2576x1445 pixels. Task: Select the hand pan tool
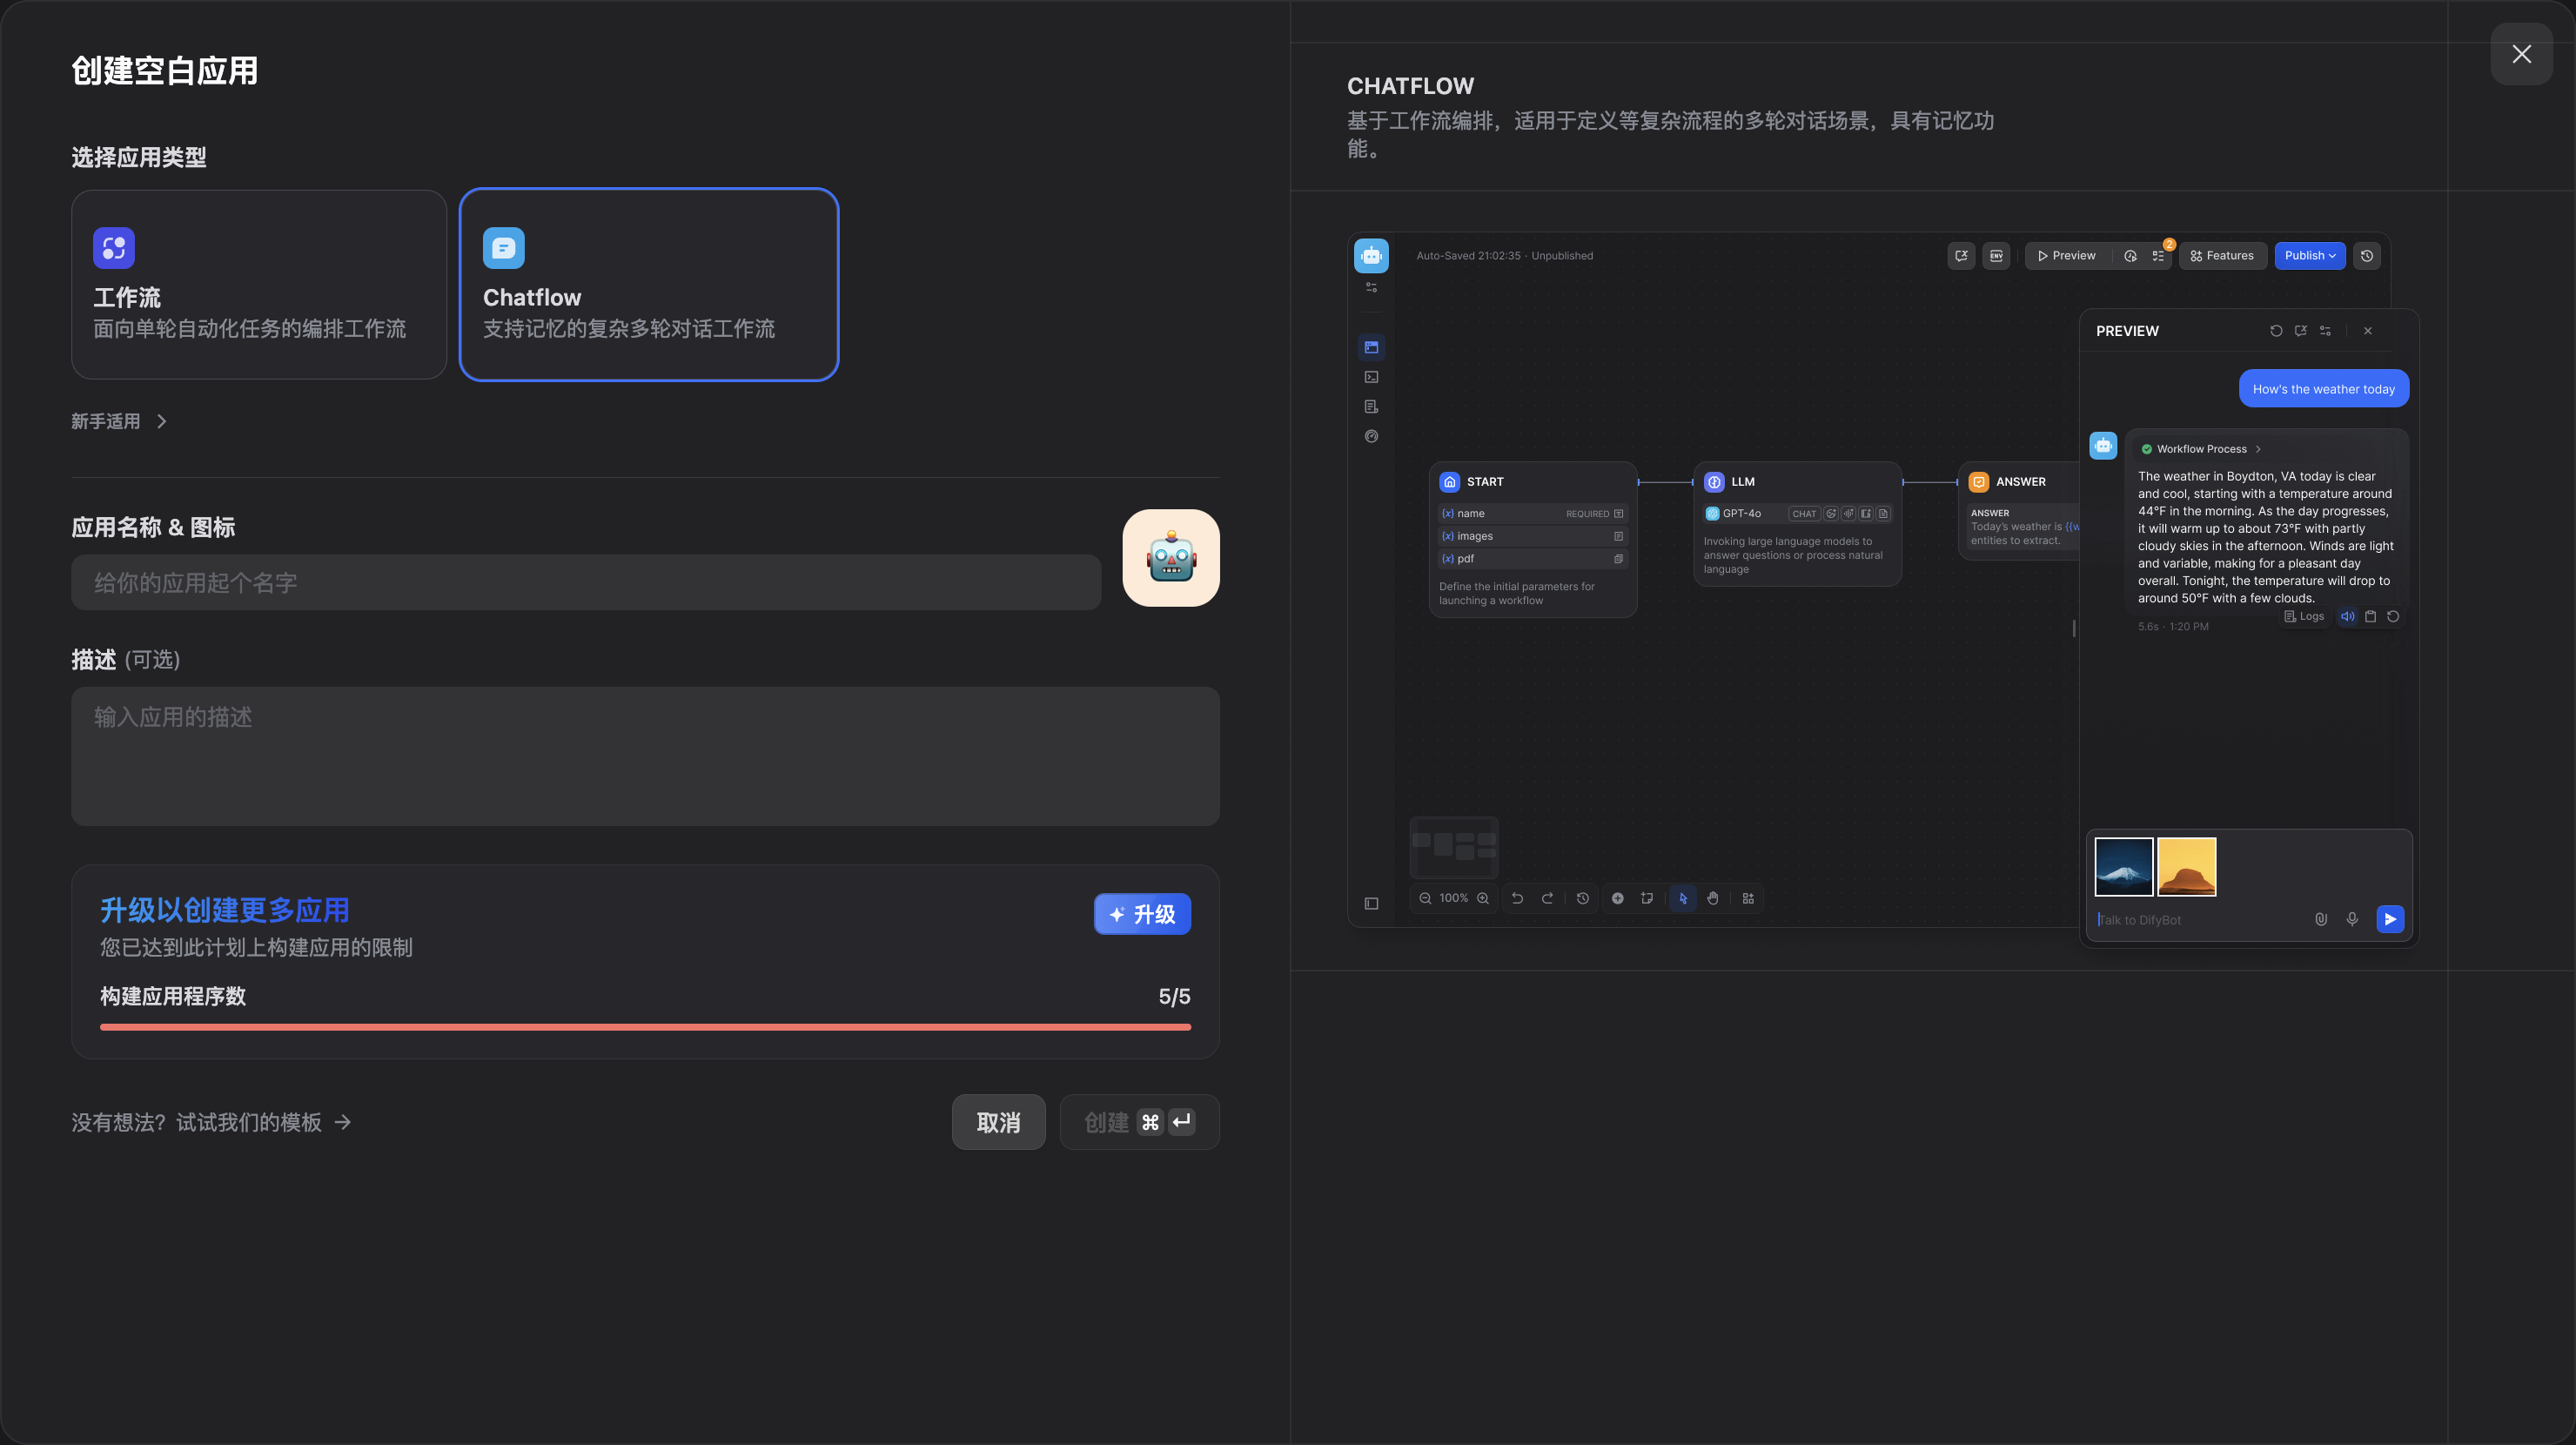(x=1713, y=898)
